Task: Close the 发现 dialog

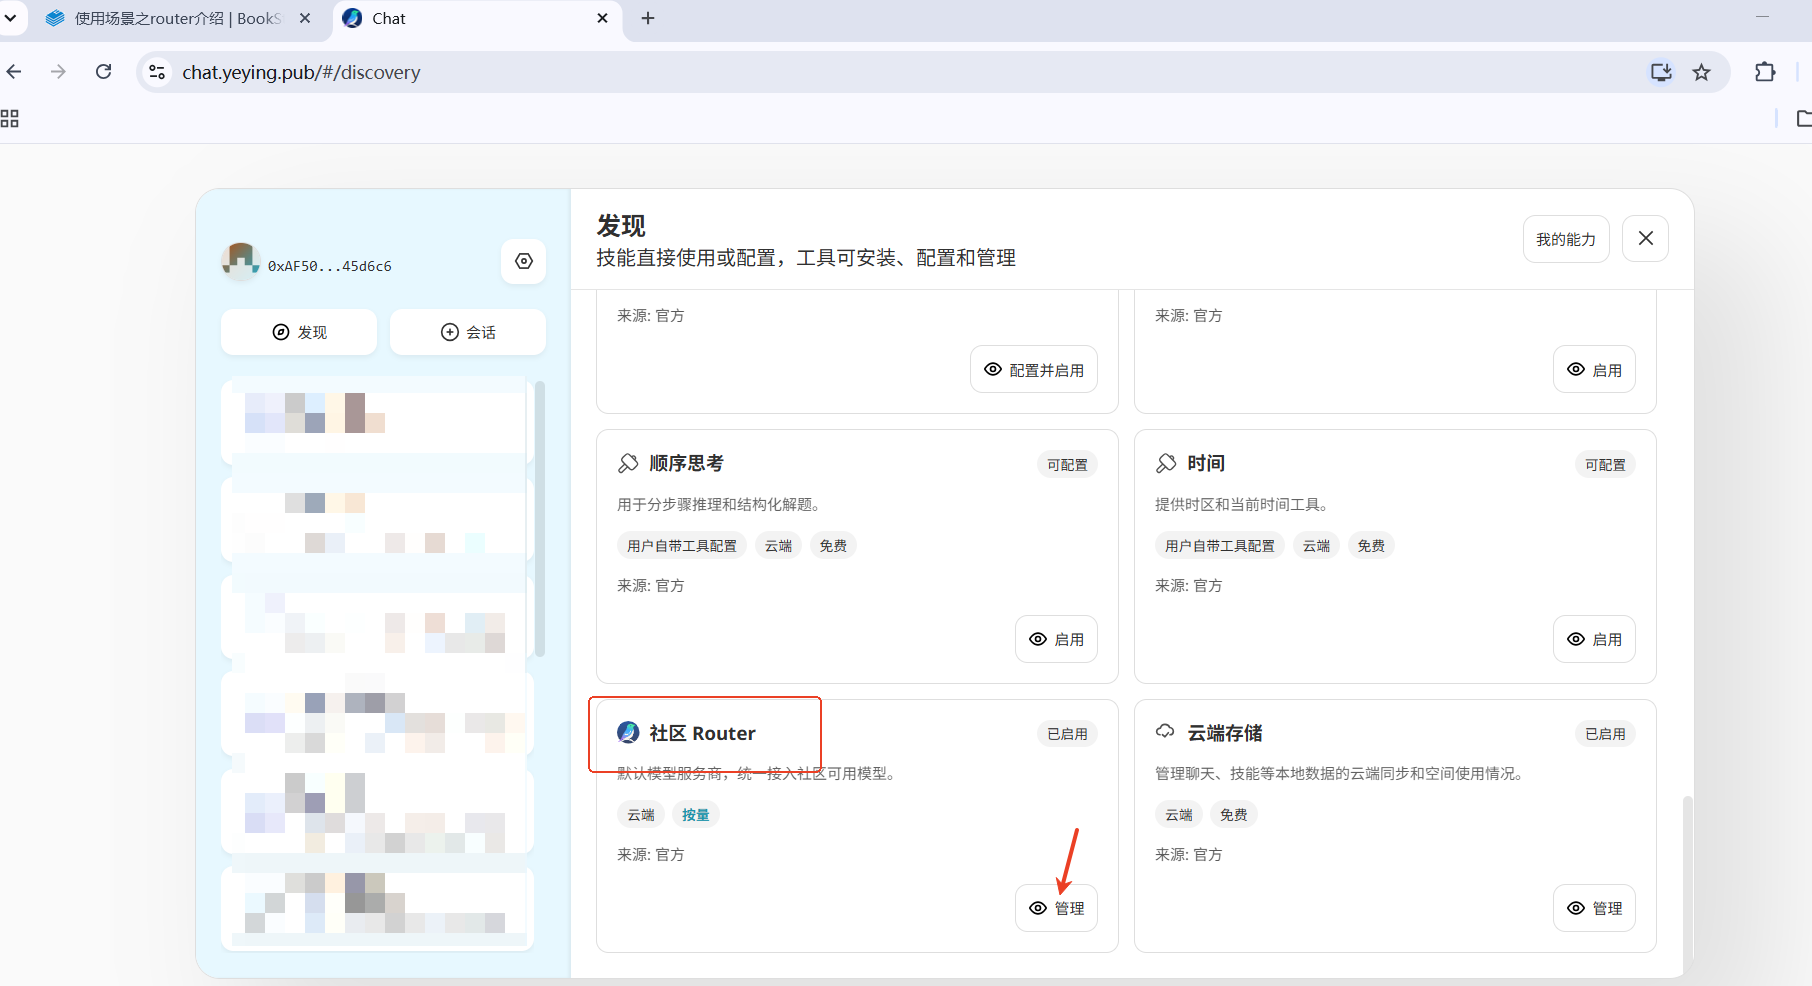Action: [x=1645, y=239]
